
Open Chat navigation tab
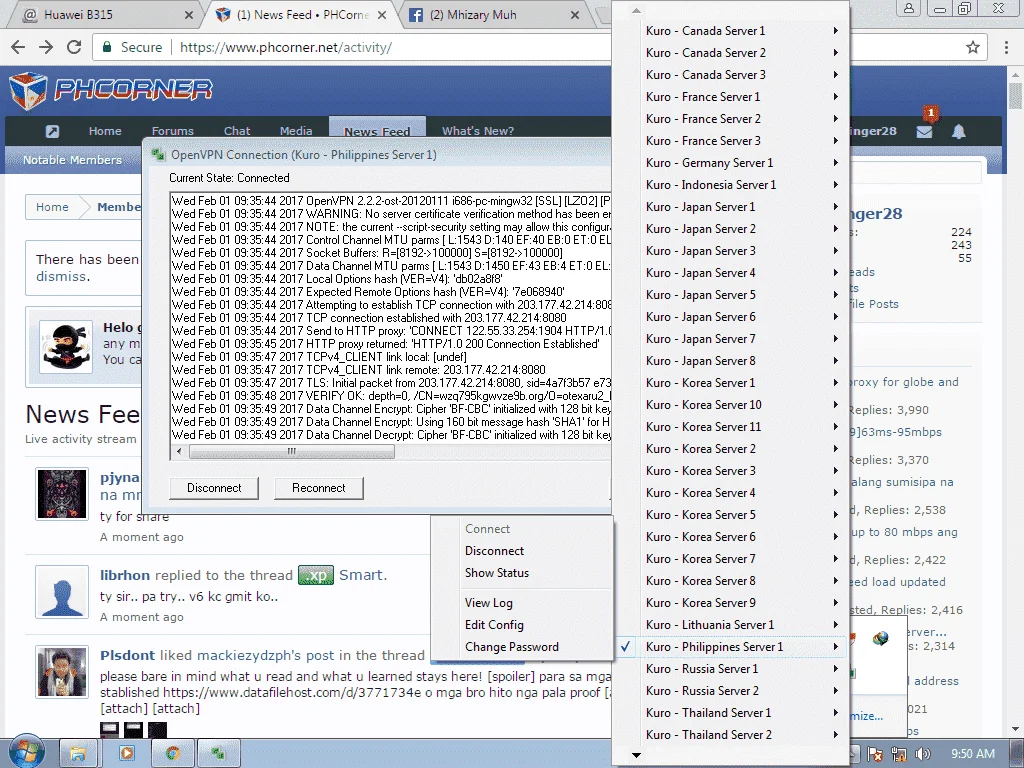(237, 131)
